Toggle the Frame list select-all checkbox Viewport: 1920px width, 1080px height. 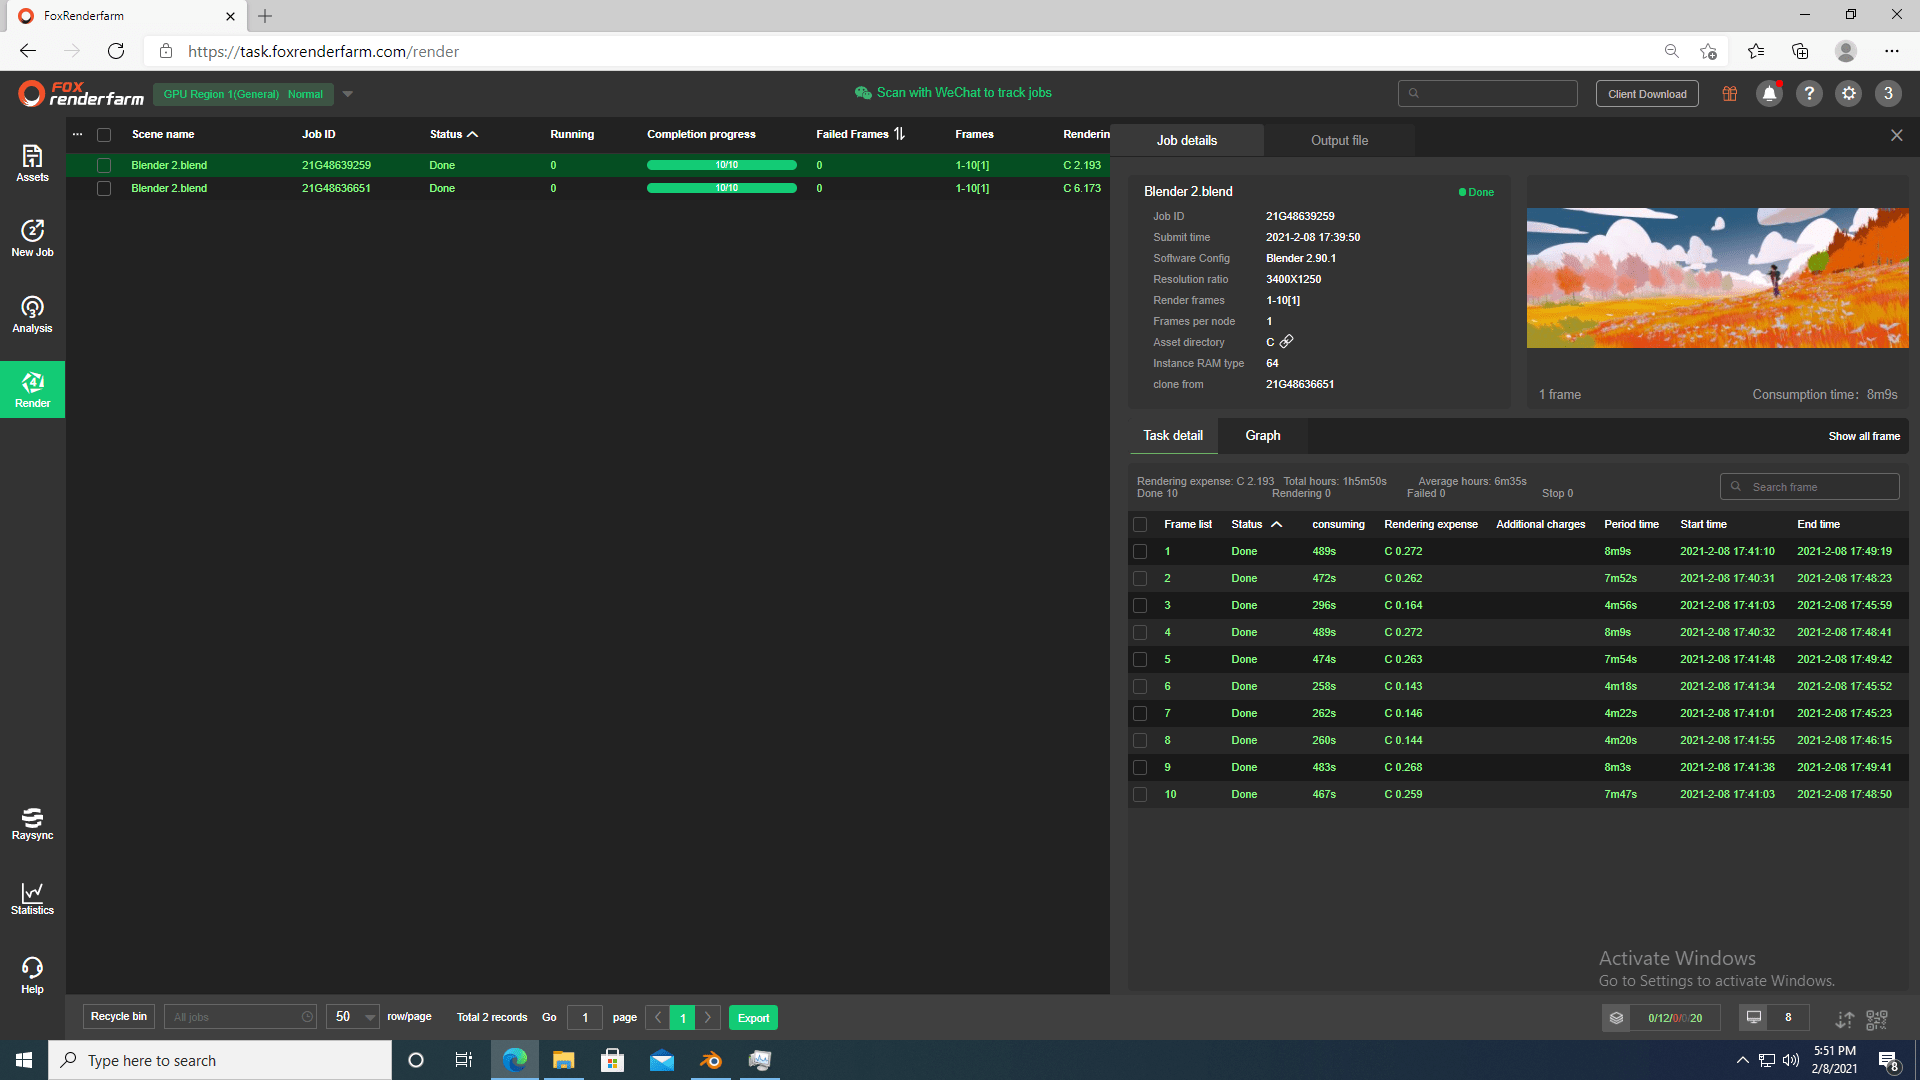point(1140,525)
